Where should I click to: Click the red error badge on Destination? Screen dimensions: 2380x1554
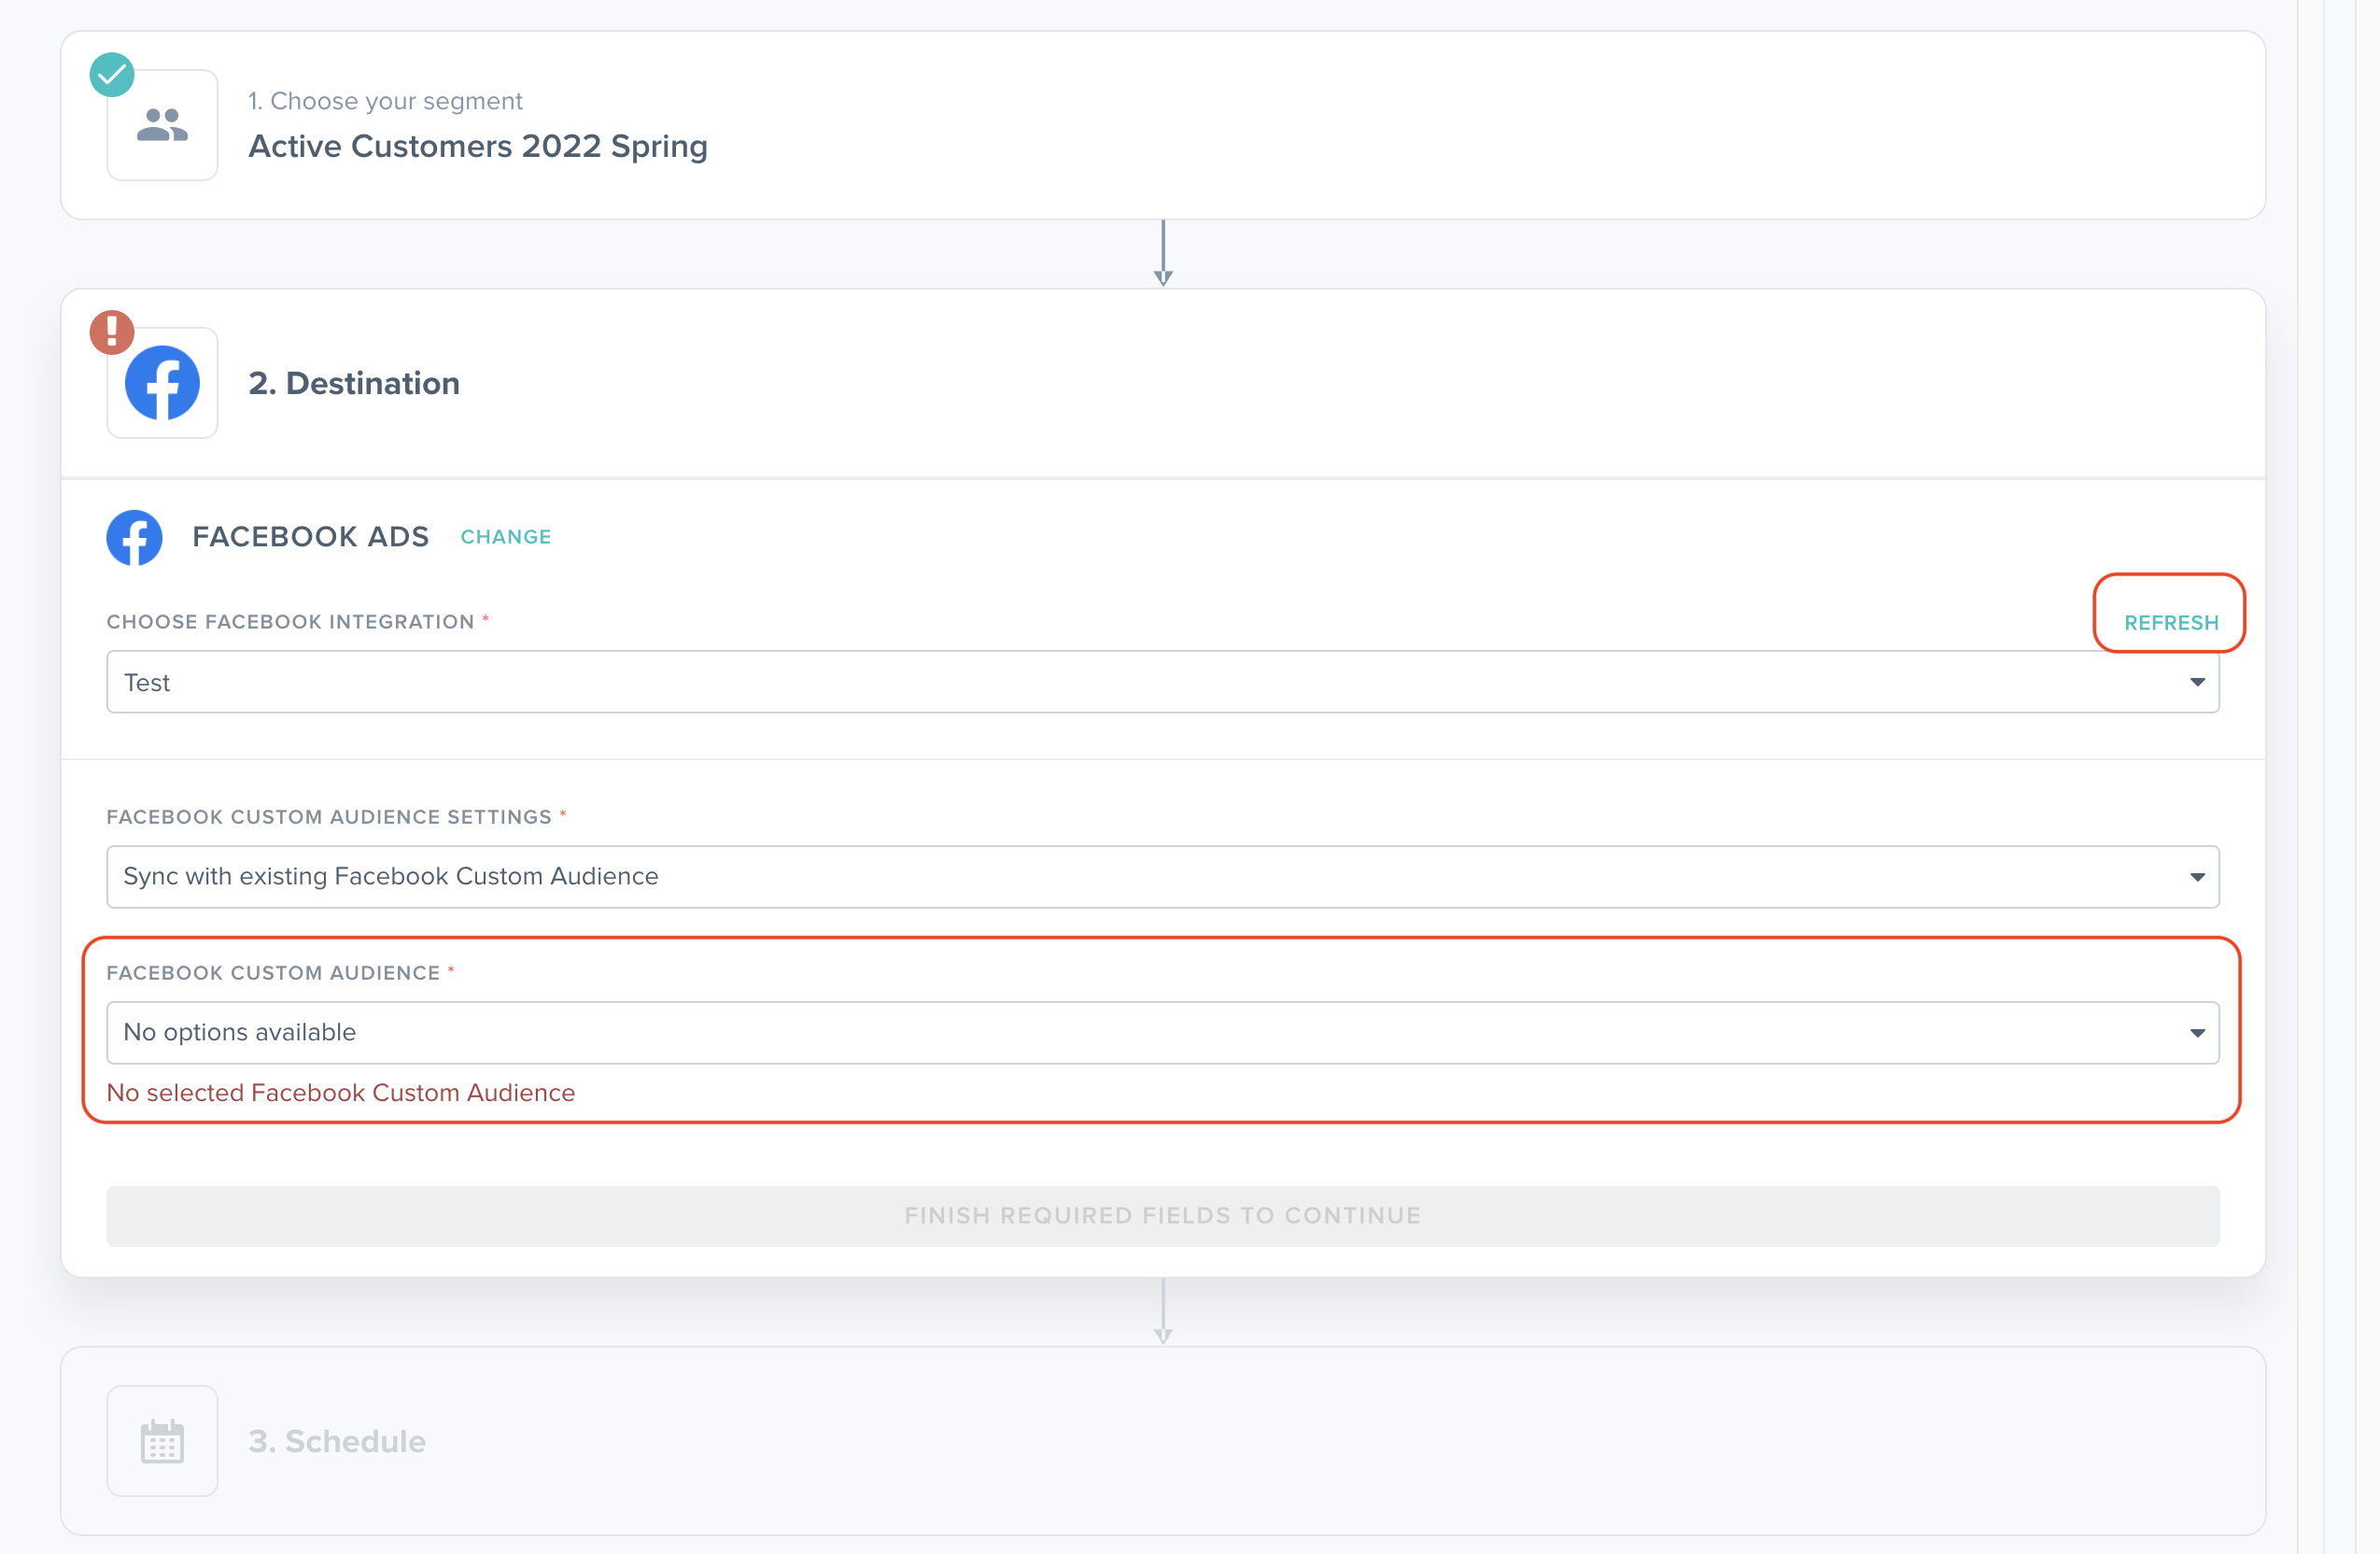112,332
